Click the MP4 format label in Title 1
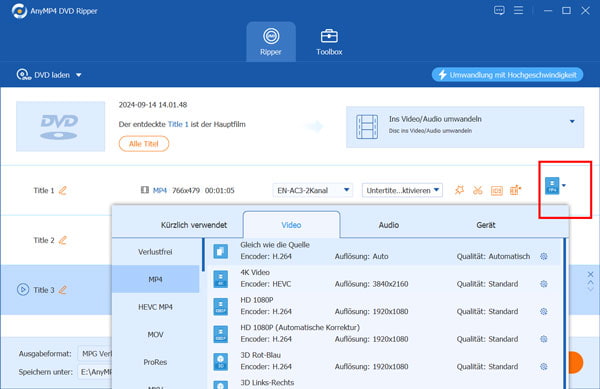 tap(160, 190)
